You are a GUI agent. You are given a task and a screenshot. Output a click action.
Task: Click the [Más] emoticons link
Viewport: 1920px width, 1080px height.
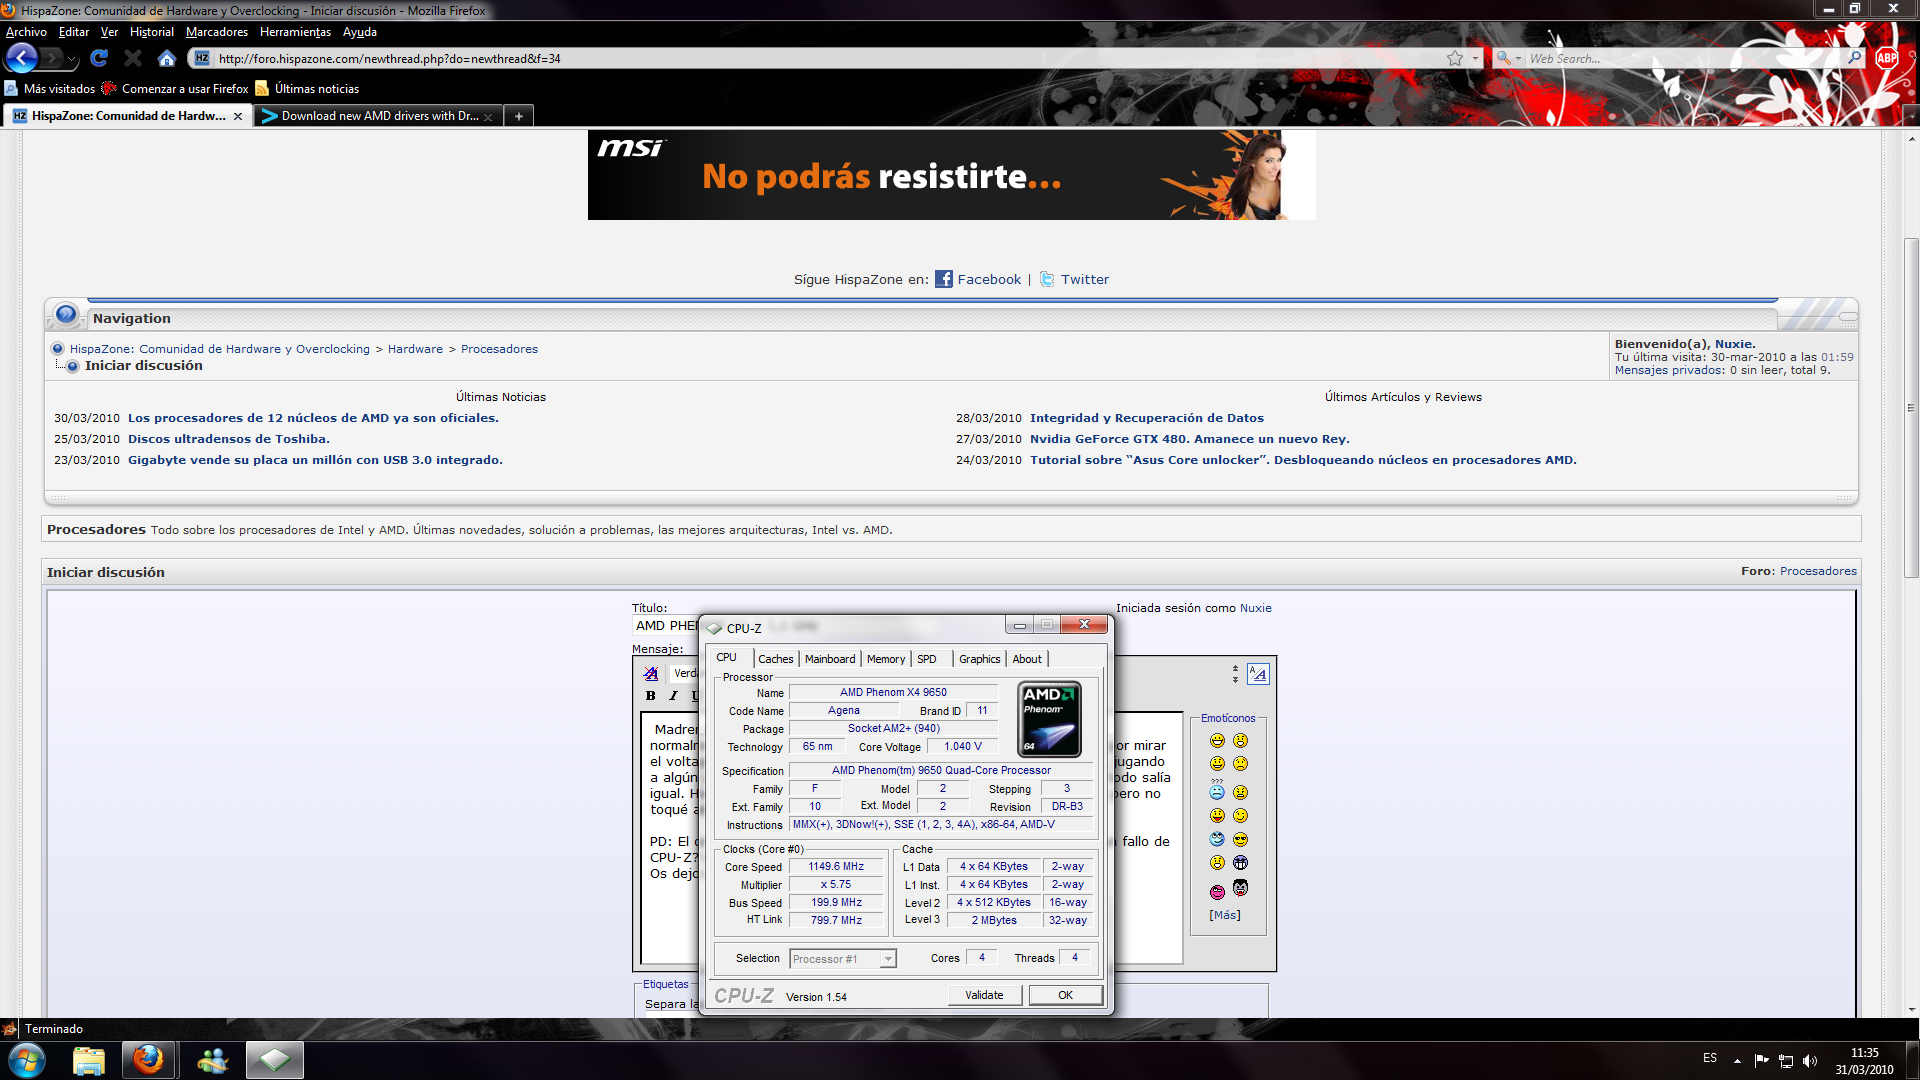[x=1225, y=915]
